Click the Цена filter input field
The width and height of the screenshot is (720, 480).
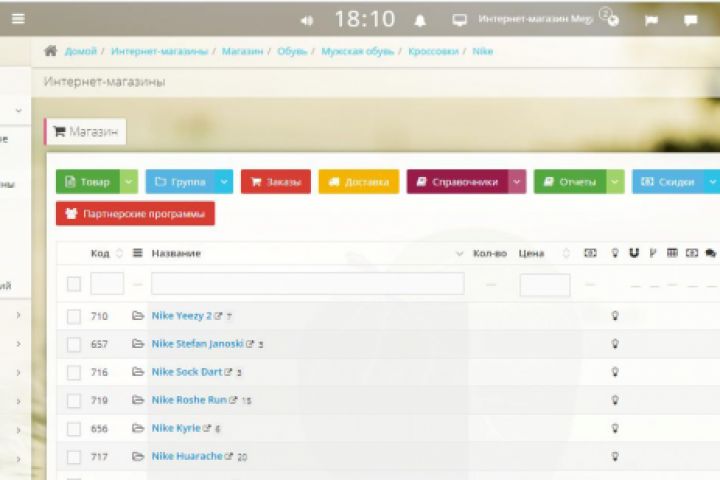[545, 285]
